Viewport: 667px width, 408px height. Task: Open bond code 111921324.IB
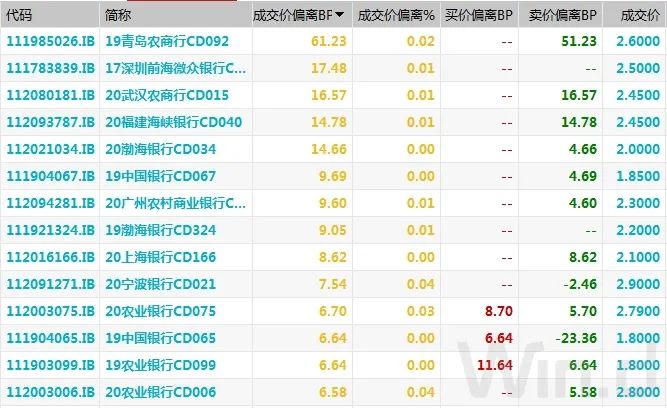(x=50, y=230)
